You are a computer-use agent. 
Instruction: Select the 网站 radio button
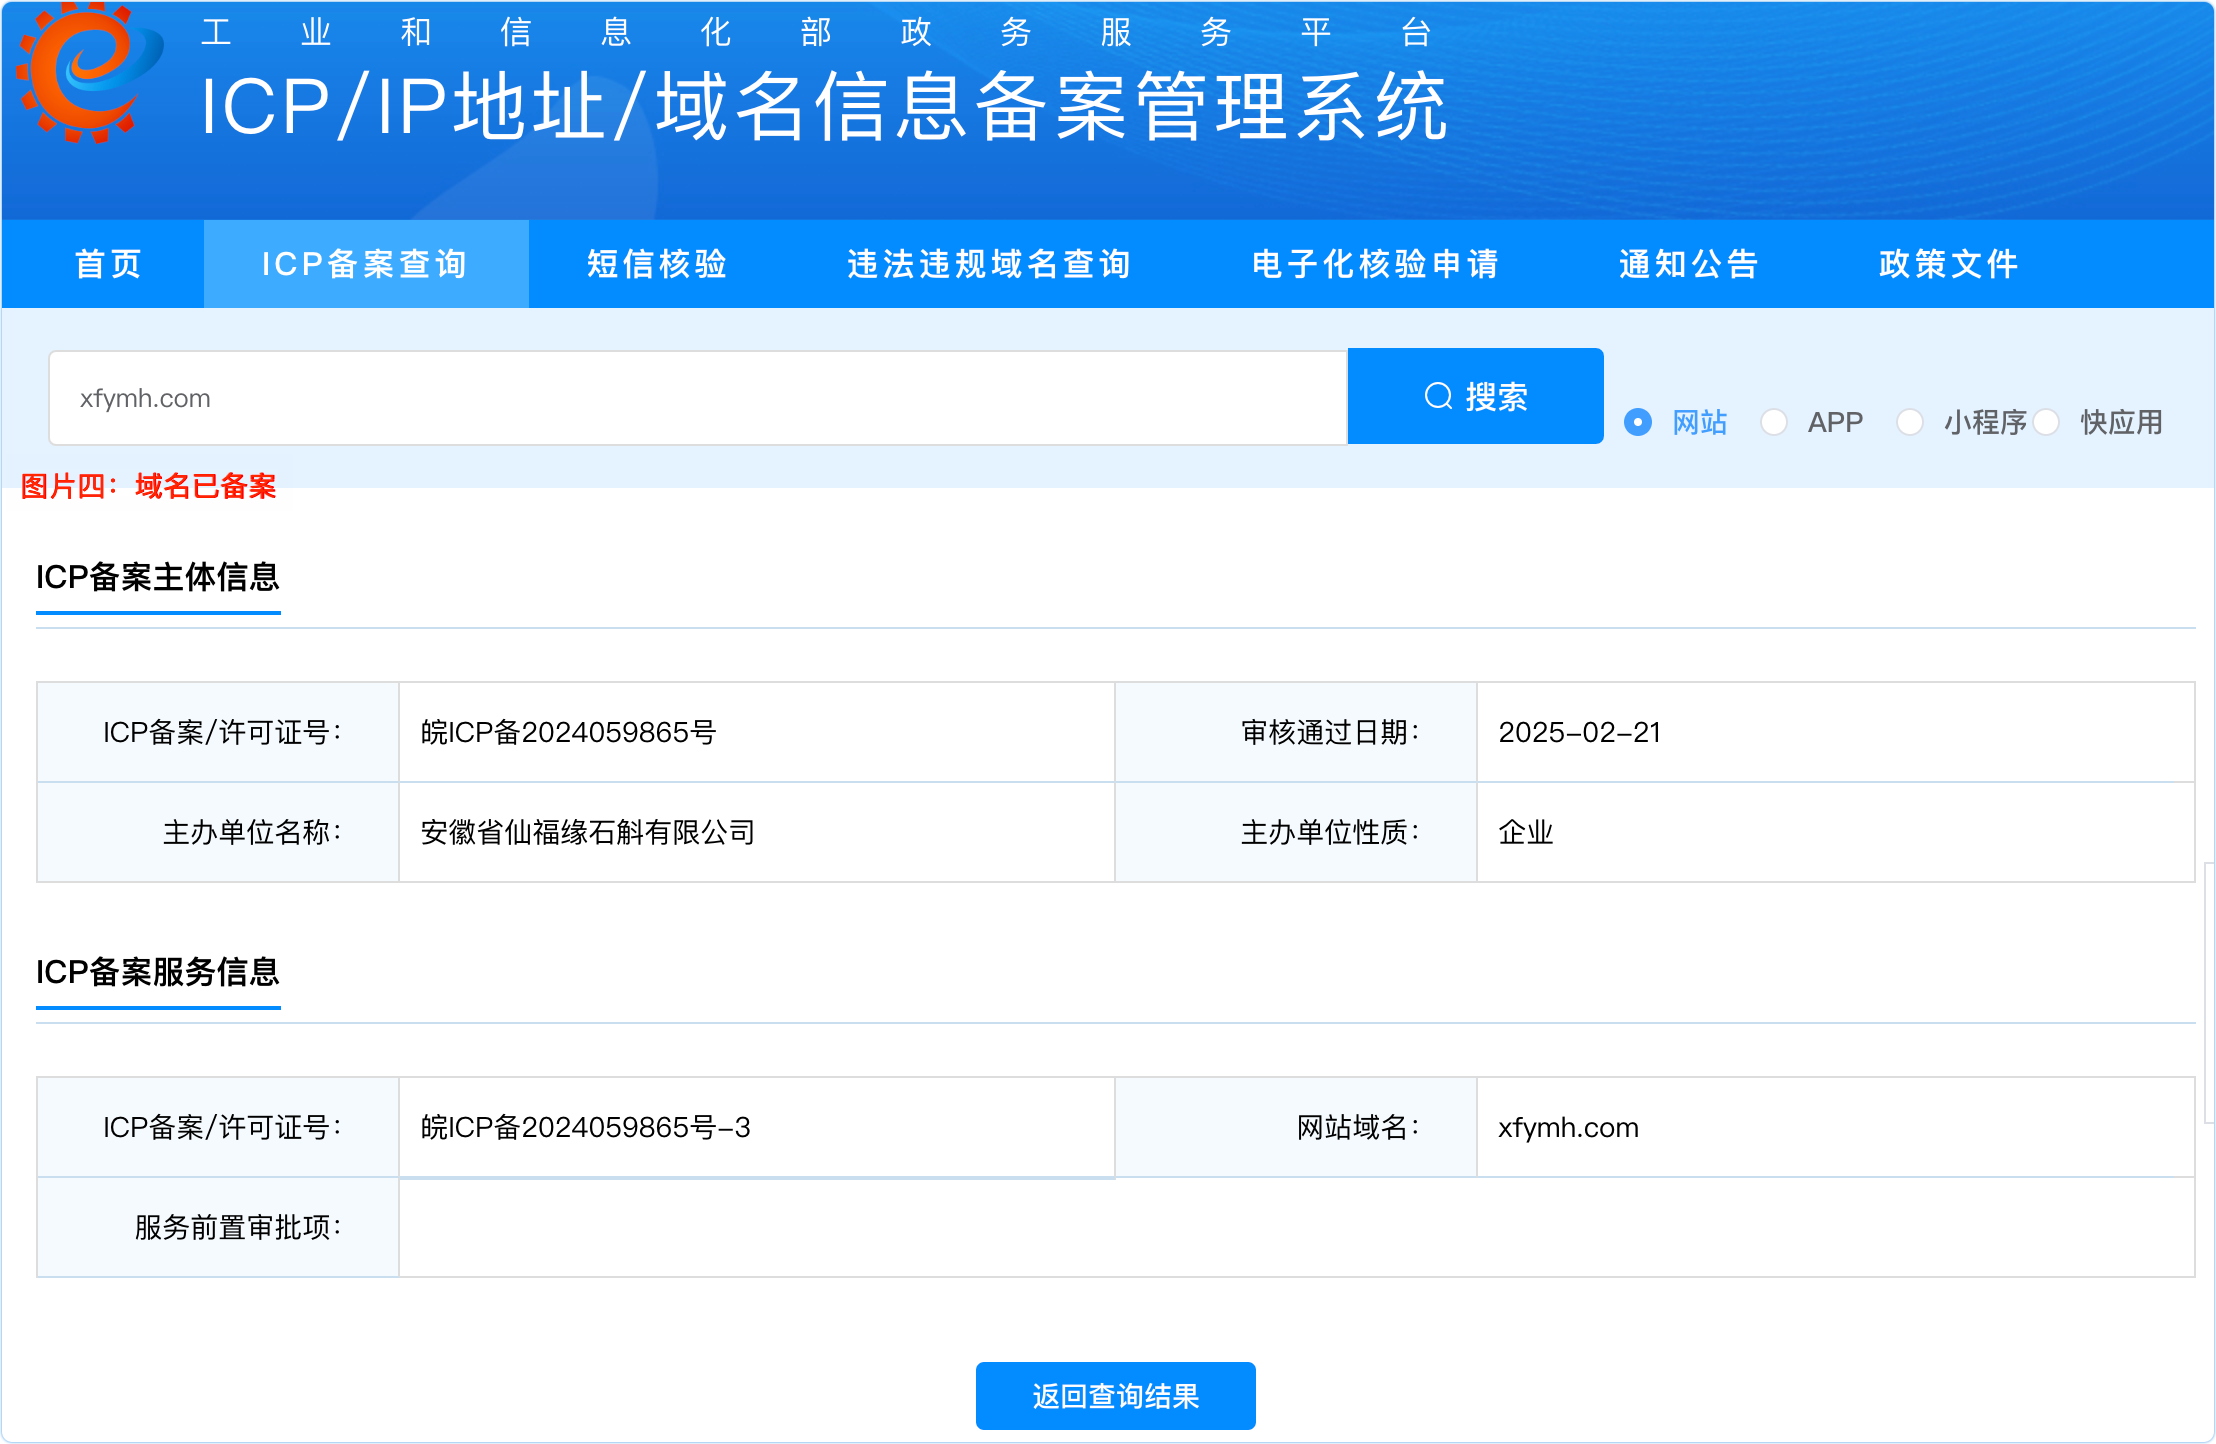tap(1638, 422)
